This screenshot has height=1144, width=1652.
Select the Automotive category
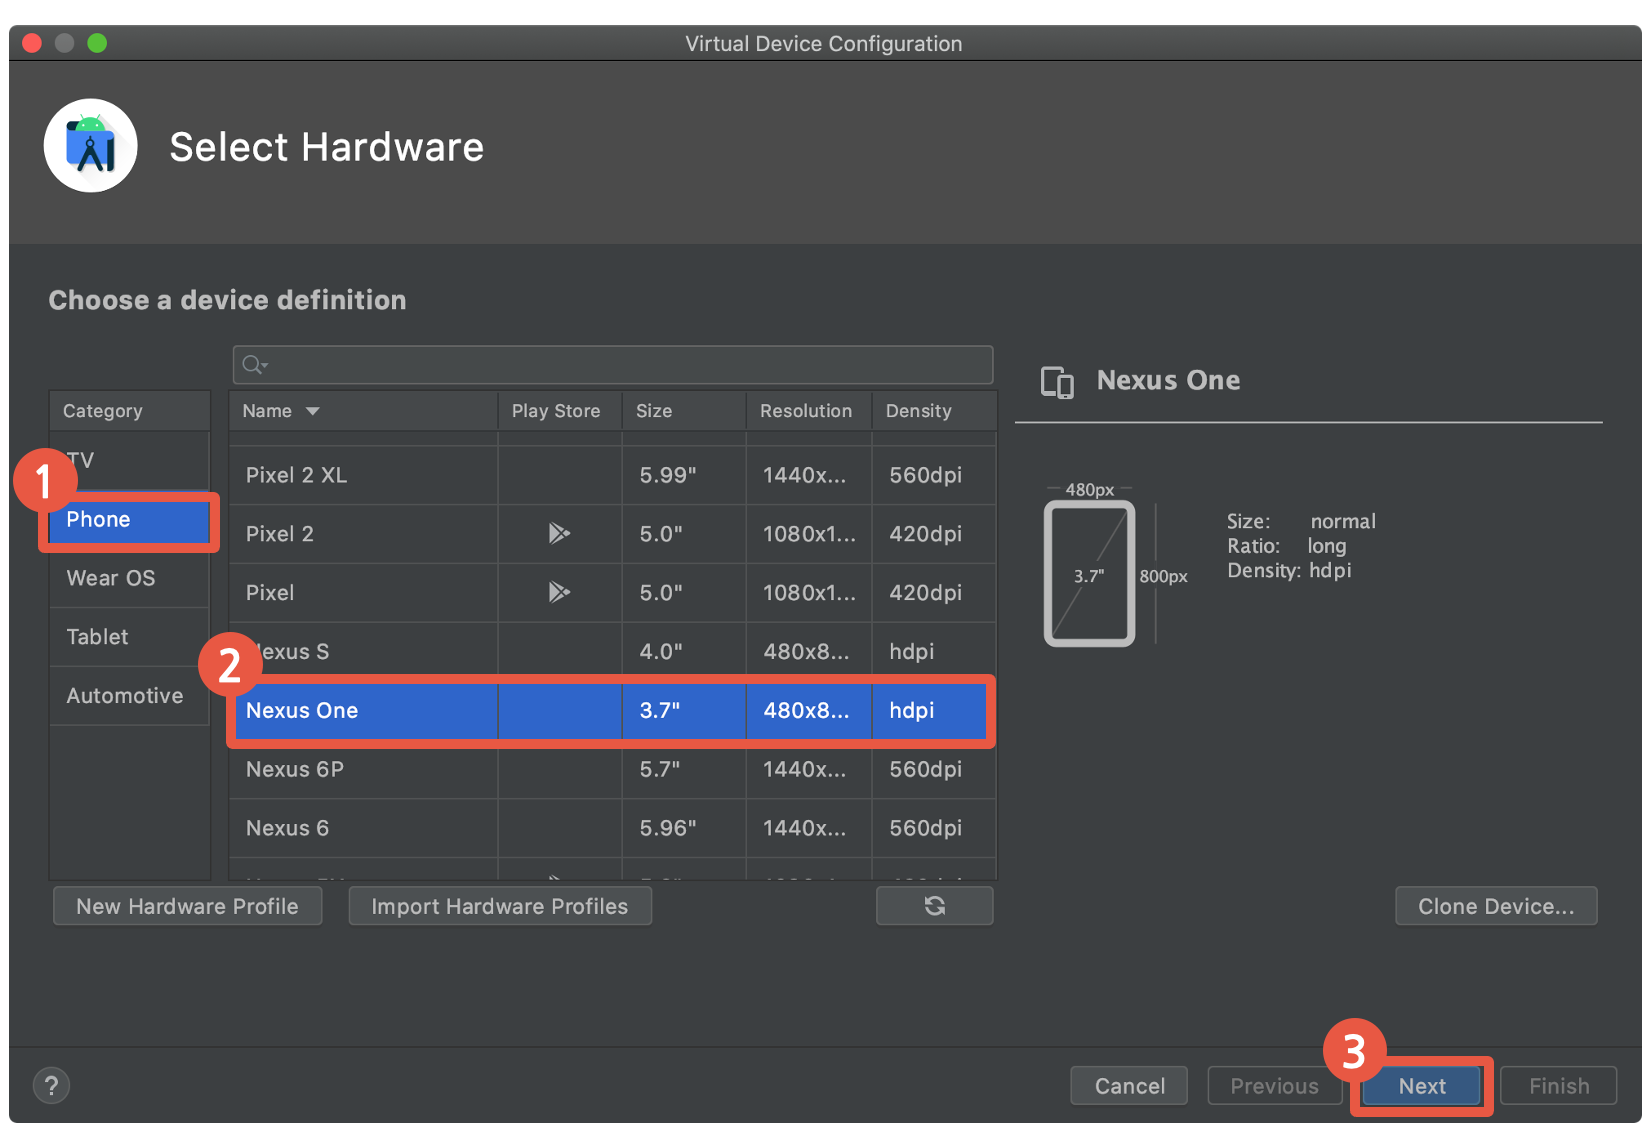point(129,696)
